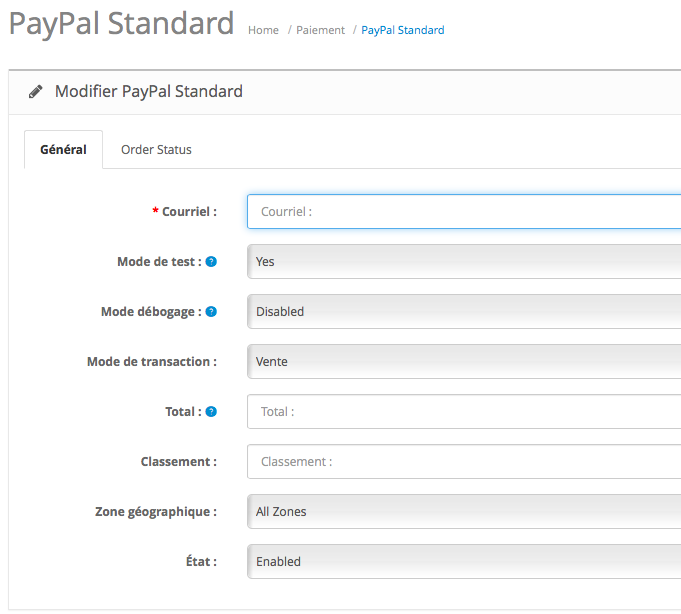Click the PayPal Standard breadcrumb link
The image size is (681, 614).
[x=403, y=30]
